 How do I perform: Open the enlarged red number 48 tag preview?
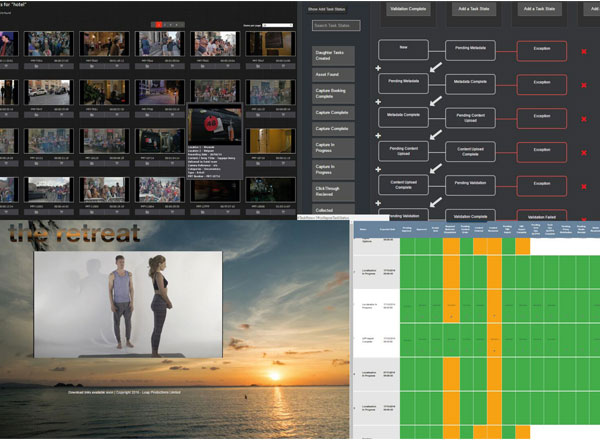(215, 125)
